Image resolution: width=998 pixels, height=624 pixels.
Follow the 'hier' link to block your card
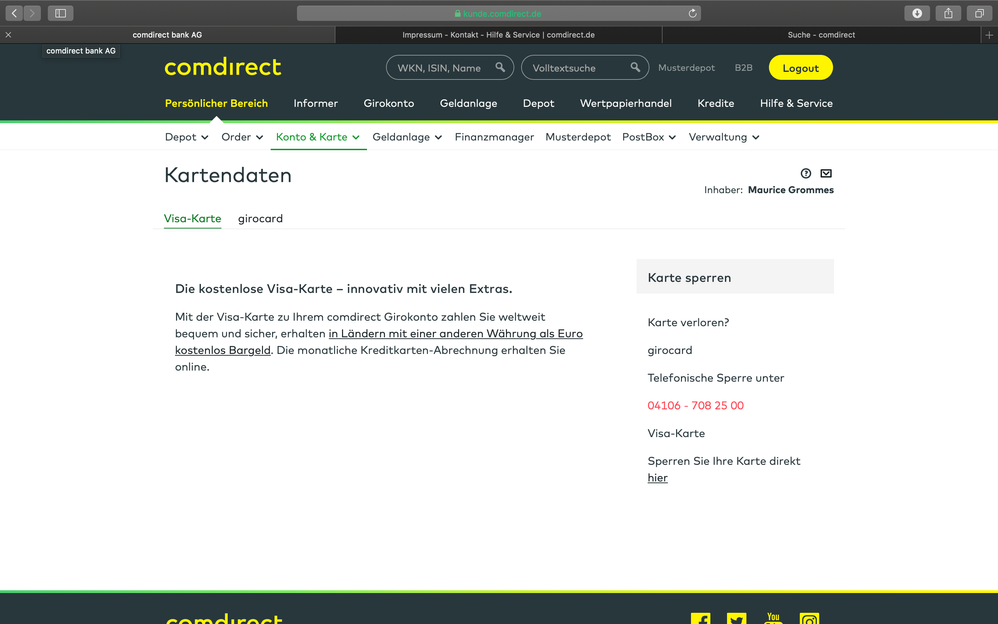click(657, 477)
